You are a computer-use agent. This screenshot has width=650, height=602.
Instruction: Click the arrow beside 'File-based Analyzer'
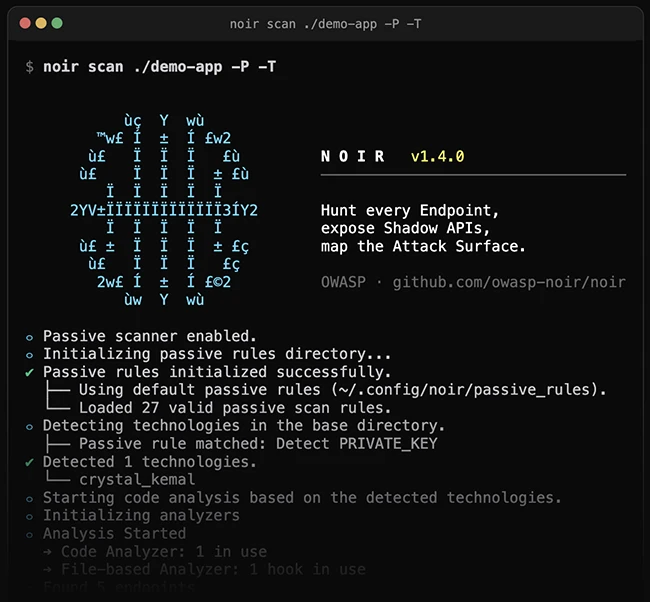pos(47,570)
